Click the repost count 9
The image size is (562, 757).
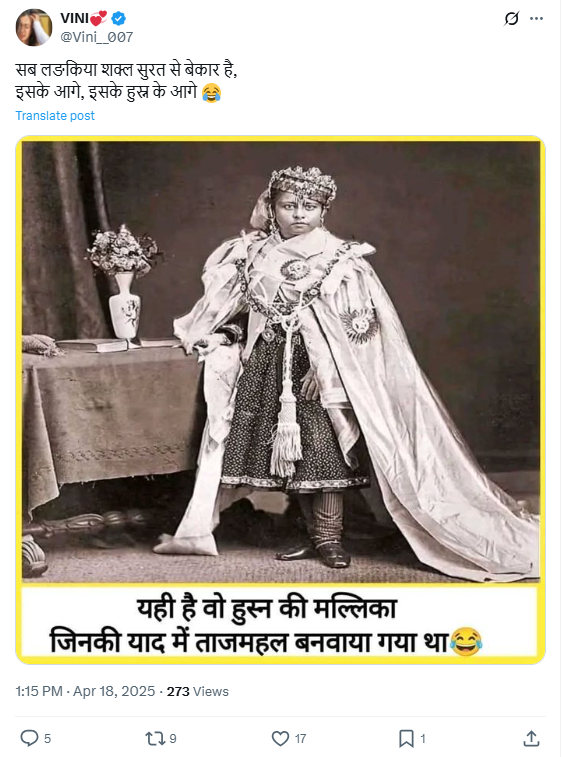click(173, 739)
